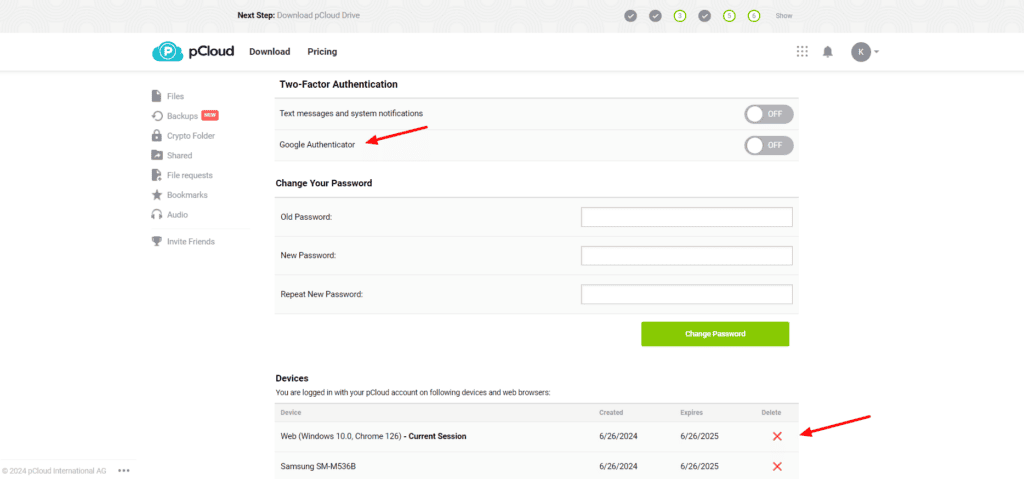Open Files in the sidebar

176,96
